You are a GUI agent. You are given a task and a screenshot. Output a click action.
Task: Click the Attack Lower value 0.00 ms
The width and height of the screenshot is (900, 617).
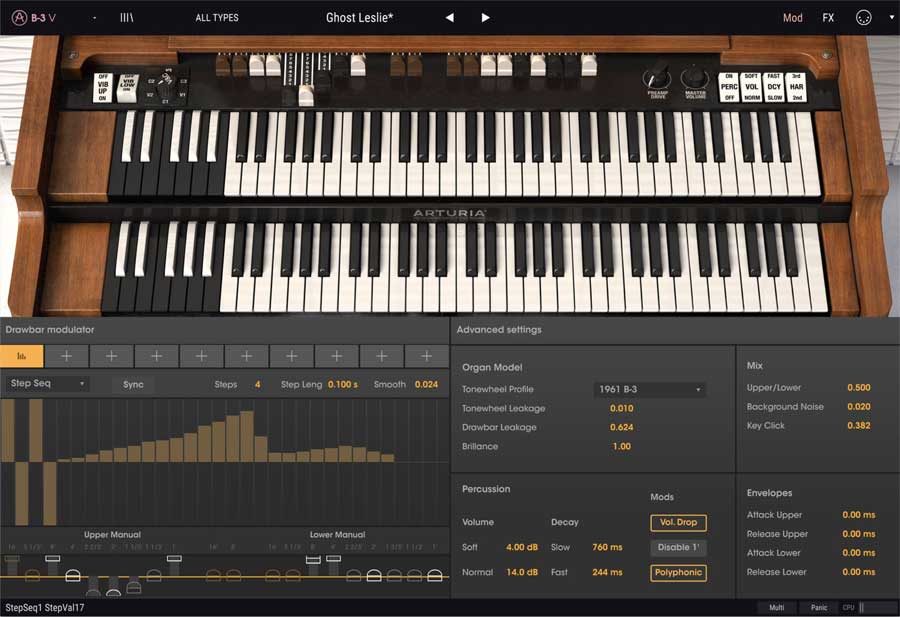[x=859, y=553]
